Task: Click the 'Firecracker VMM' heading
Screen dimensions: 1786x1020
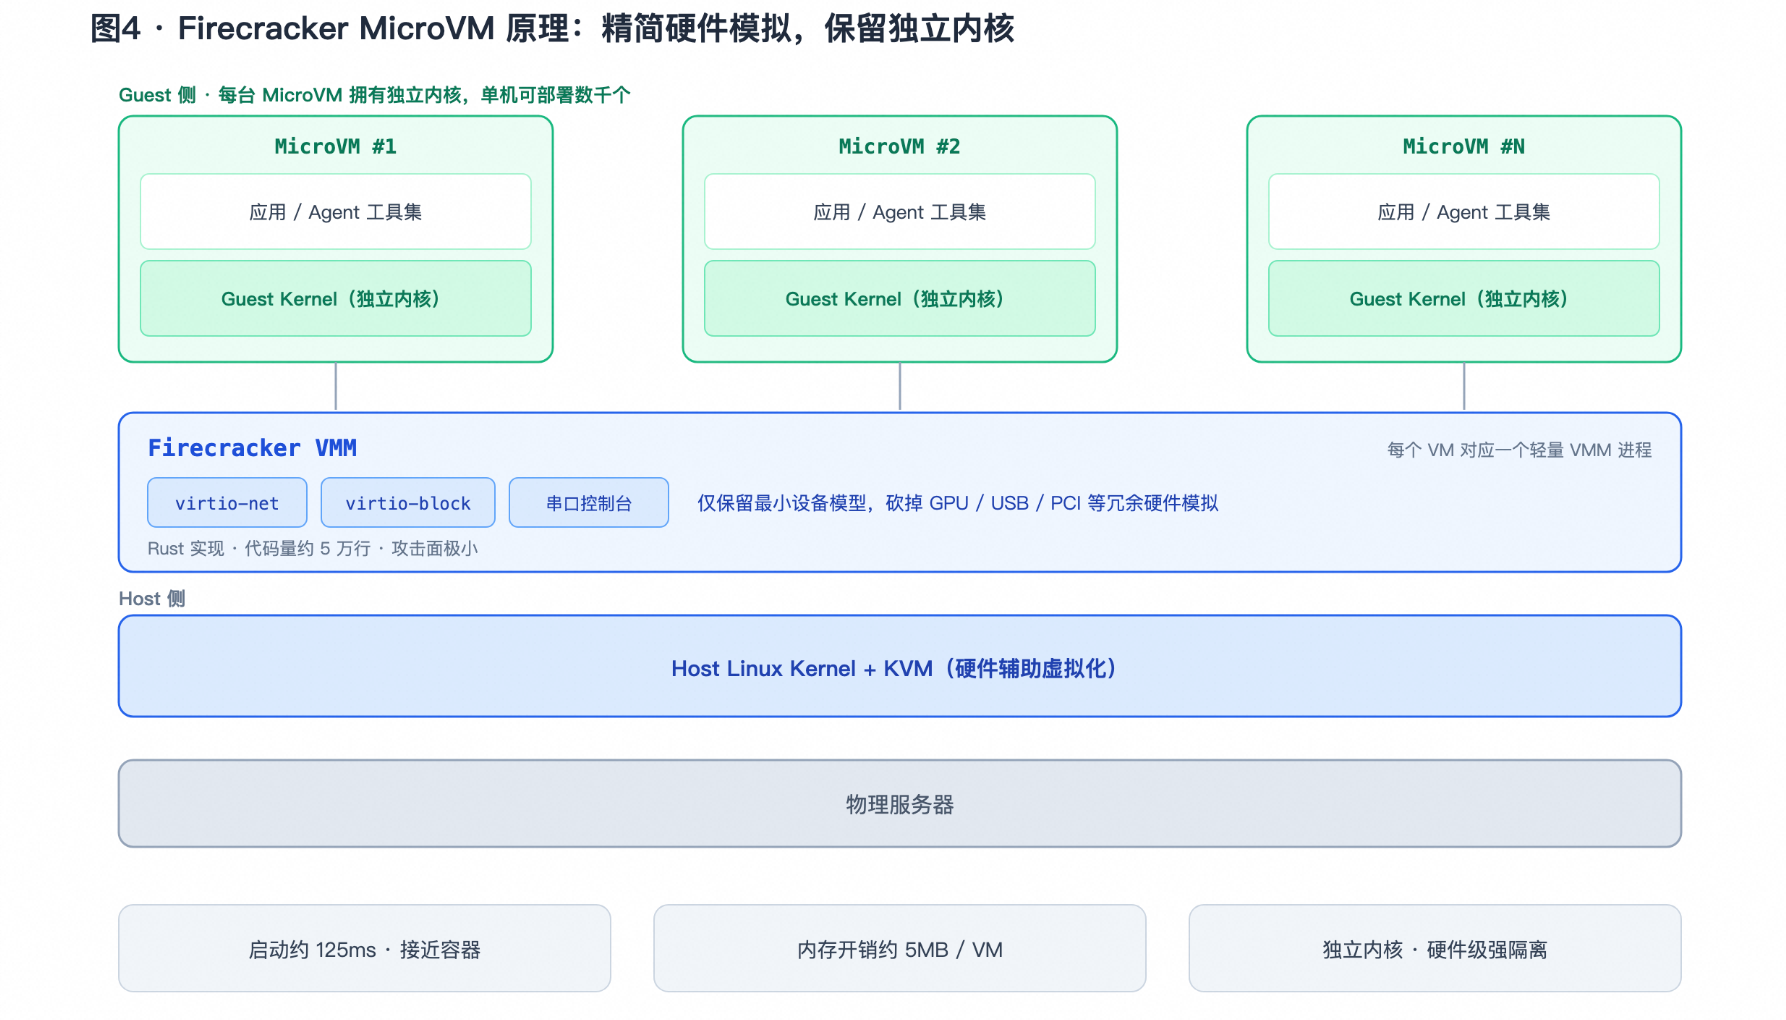Action: click(x=252, y=448)
